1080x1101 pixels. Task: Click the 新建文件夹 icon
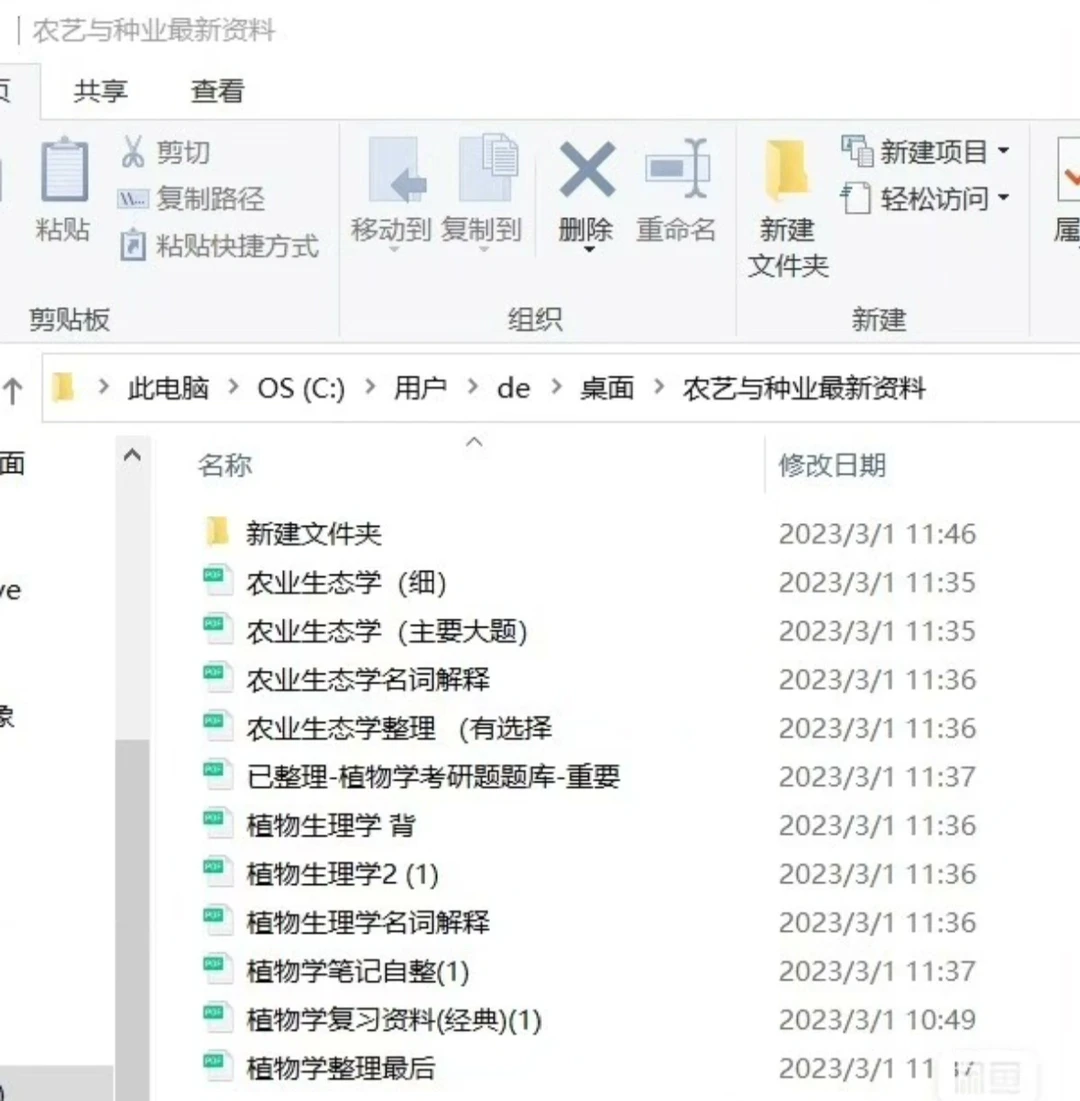click(786, 170)
